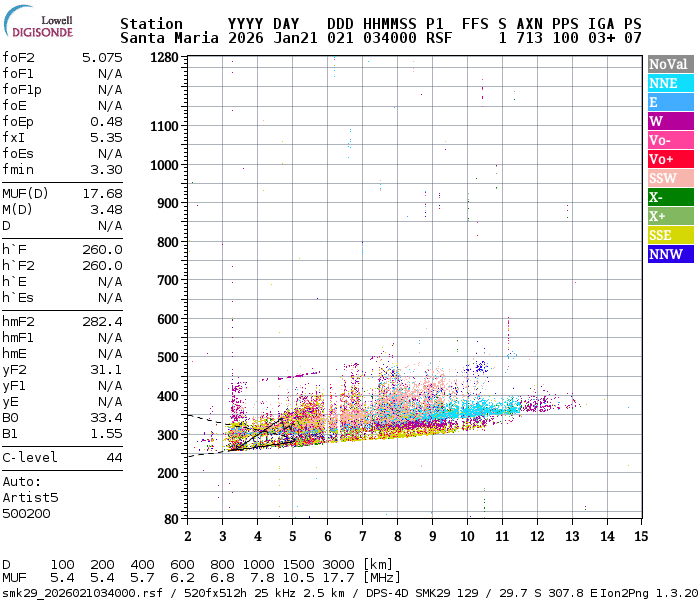This screenshot has height=600, width=700.
Task: Click the 2 MHz frequency axis label
Action: [188, 536]
